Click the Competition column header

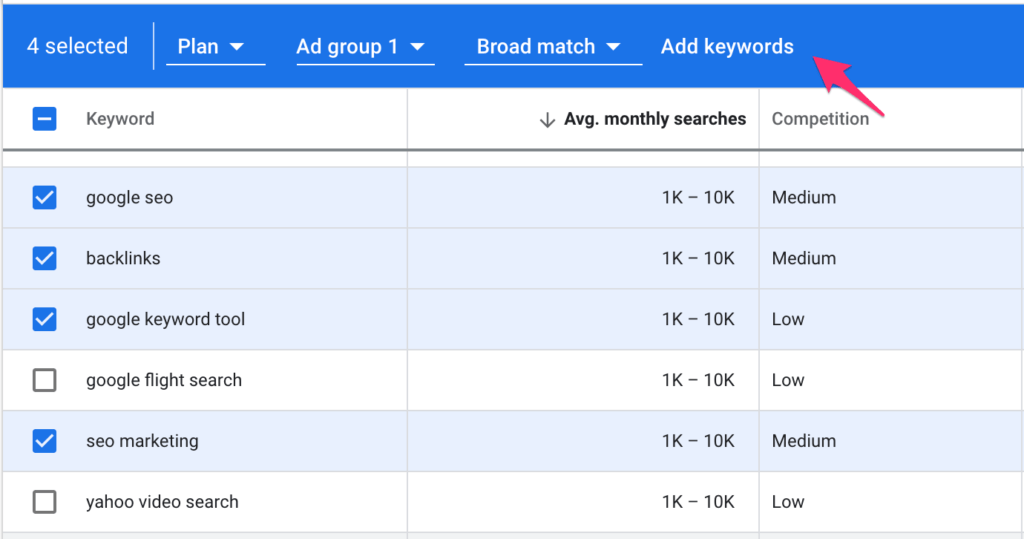click(820, 119)
